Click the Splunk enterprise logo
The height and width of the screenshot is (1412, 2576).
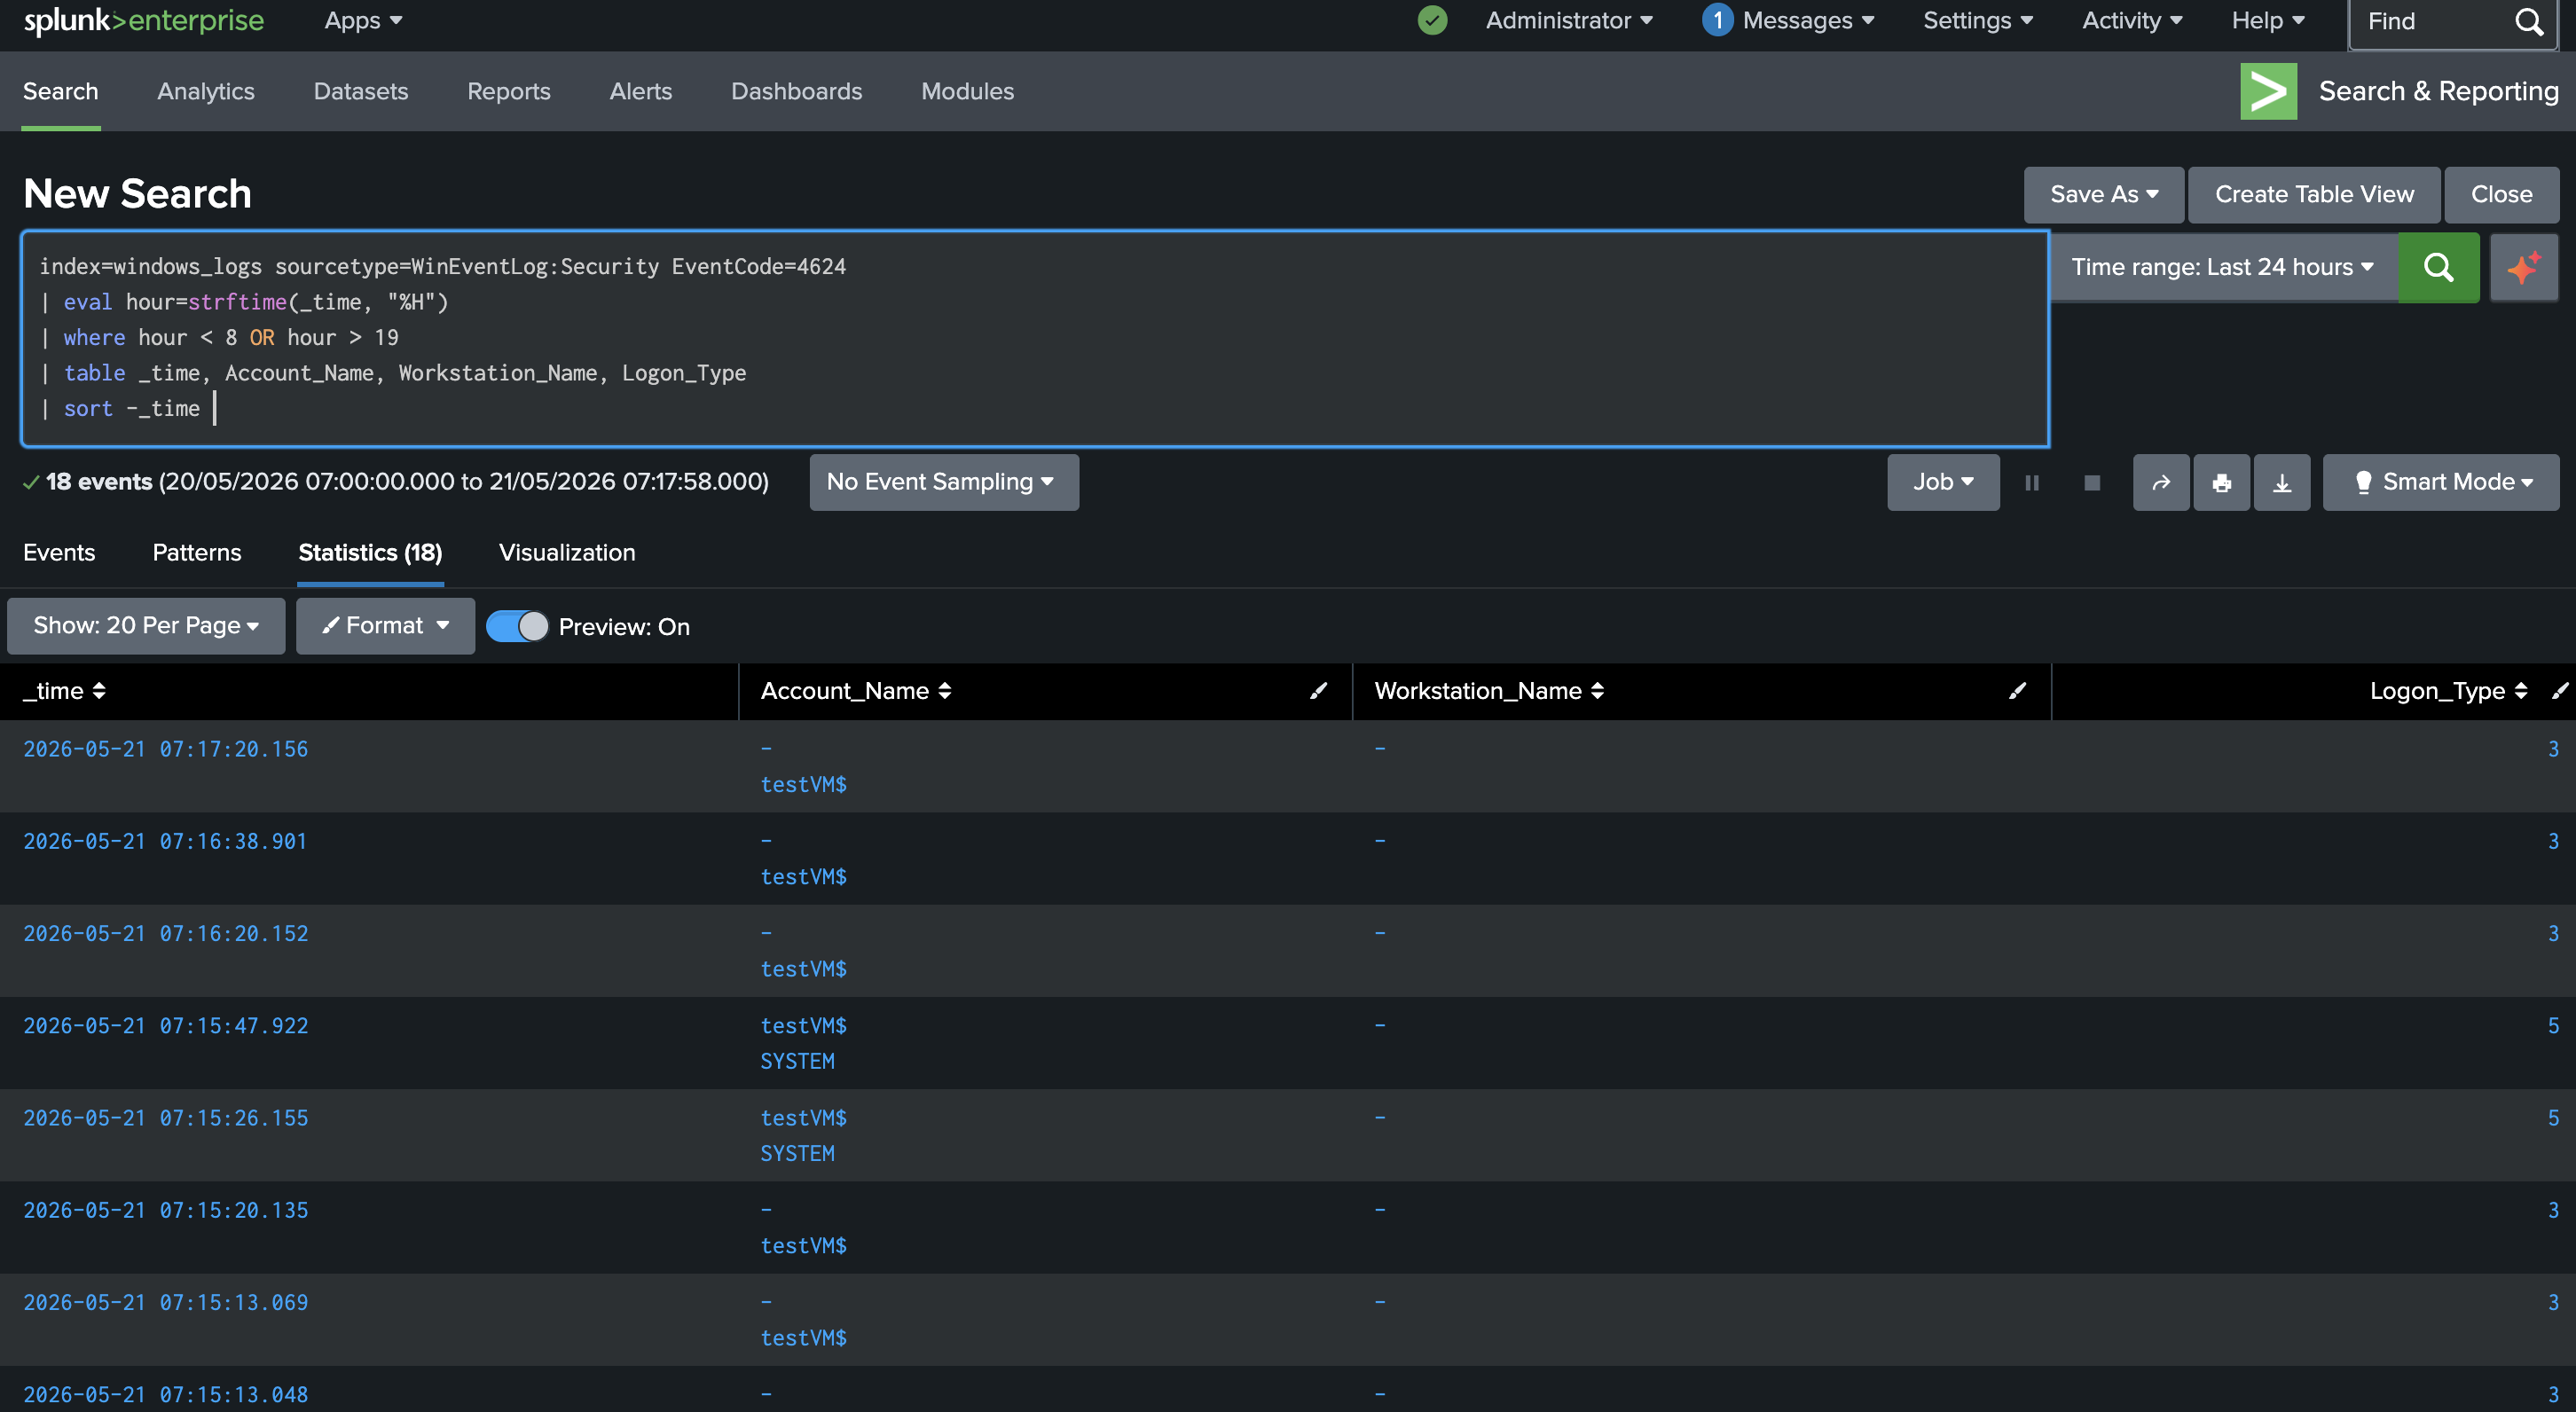[143, 20]
